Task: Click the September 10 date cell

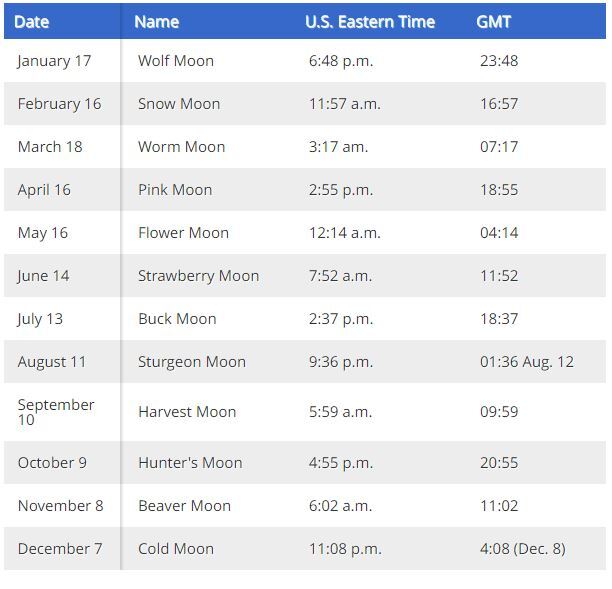Action: [x=56, y=412]
